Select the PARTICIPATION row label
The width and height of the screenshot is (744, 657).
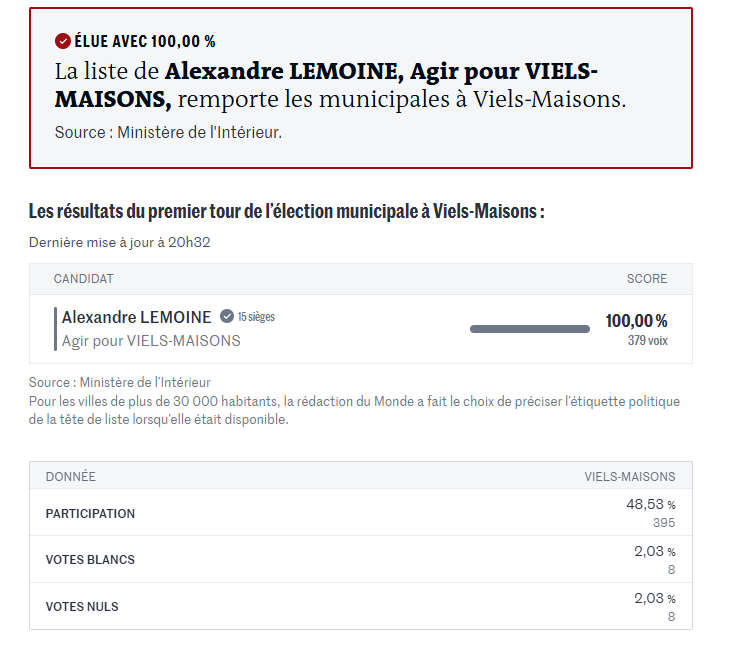[90, 513]
